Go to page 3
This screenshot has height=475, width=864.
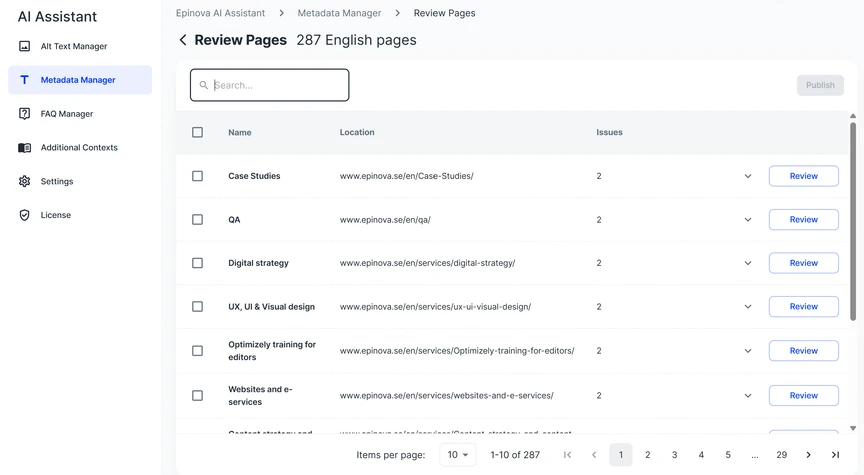coord(674,455)
